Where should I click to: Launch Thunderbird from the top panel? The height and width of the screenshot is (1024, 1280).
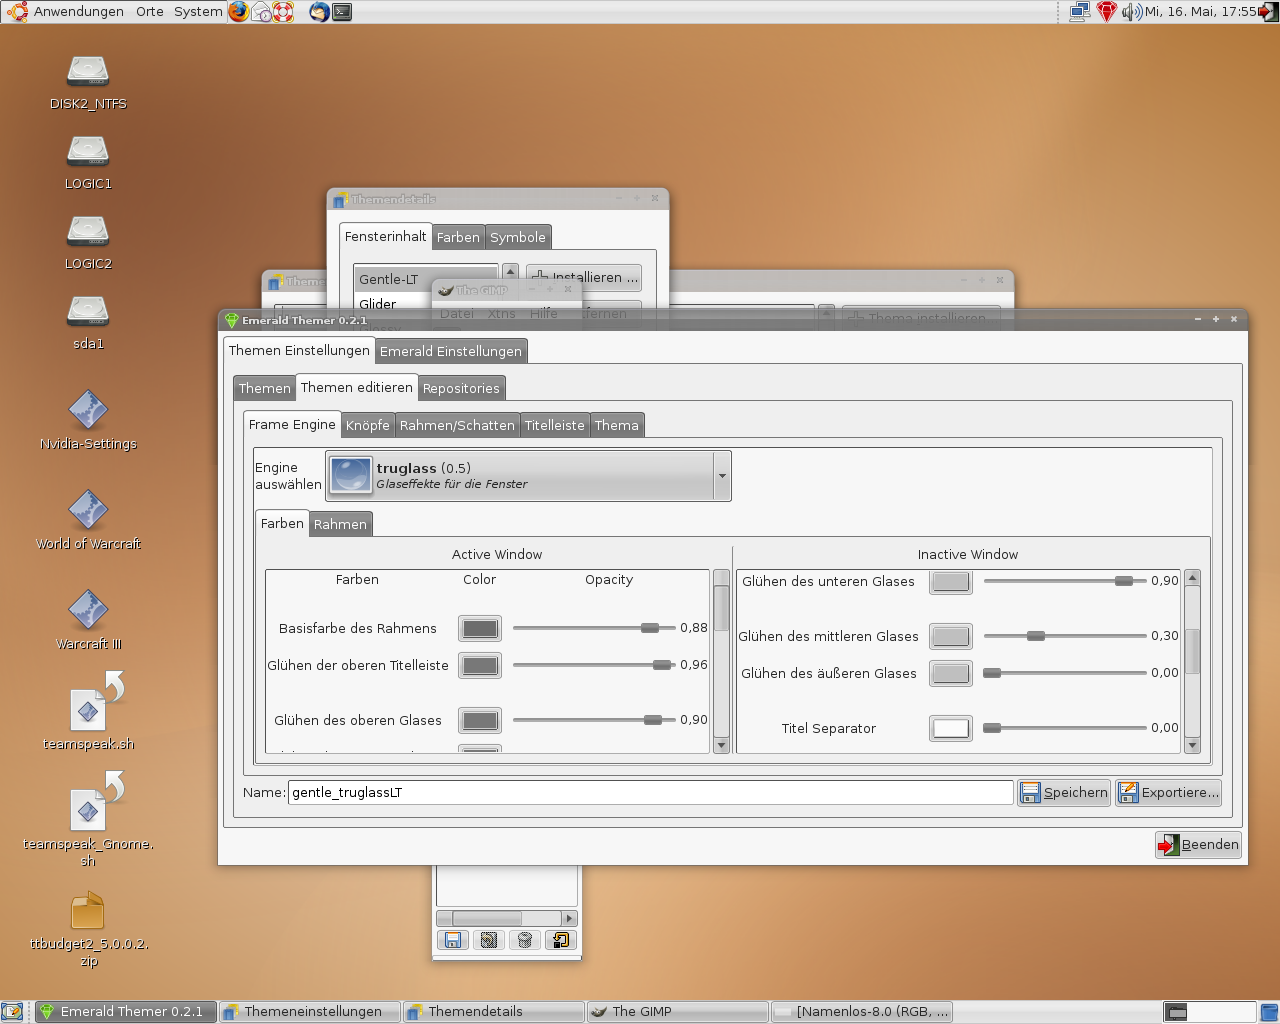[x=319, y=12]
